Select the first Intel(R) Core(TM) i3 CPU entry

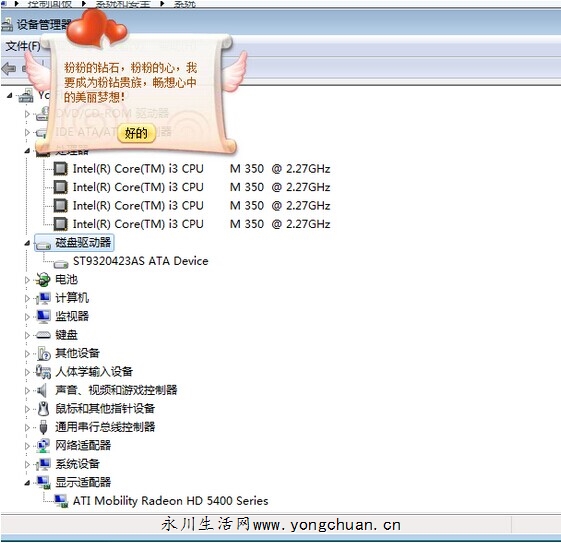[201, 168]
